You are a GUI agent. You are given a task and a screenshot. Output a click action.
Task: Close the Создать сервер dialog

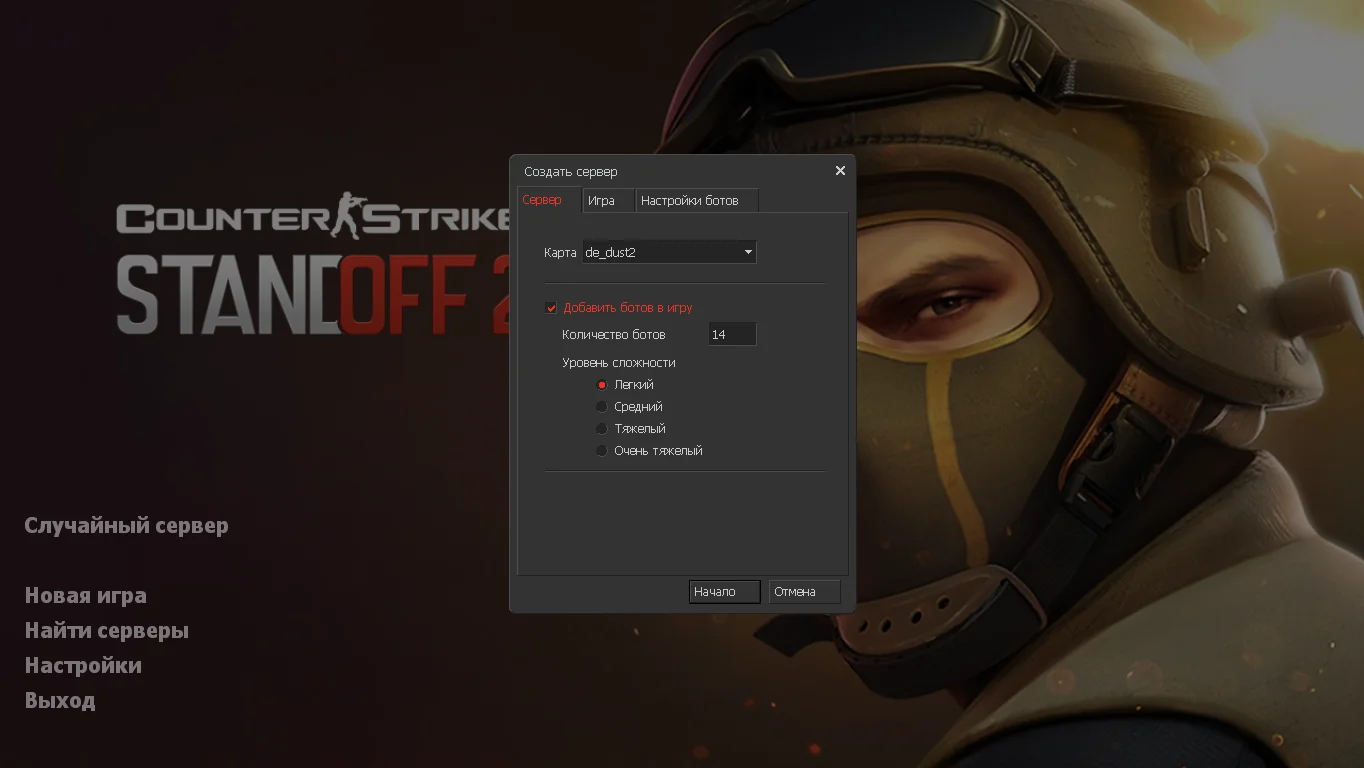tap(840, 171)
